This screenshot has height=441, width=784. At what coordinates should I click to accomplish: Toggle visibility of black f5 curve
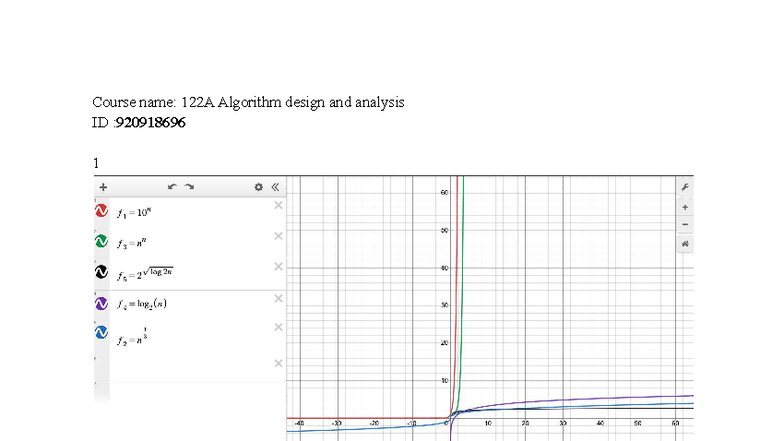[102, 272]
